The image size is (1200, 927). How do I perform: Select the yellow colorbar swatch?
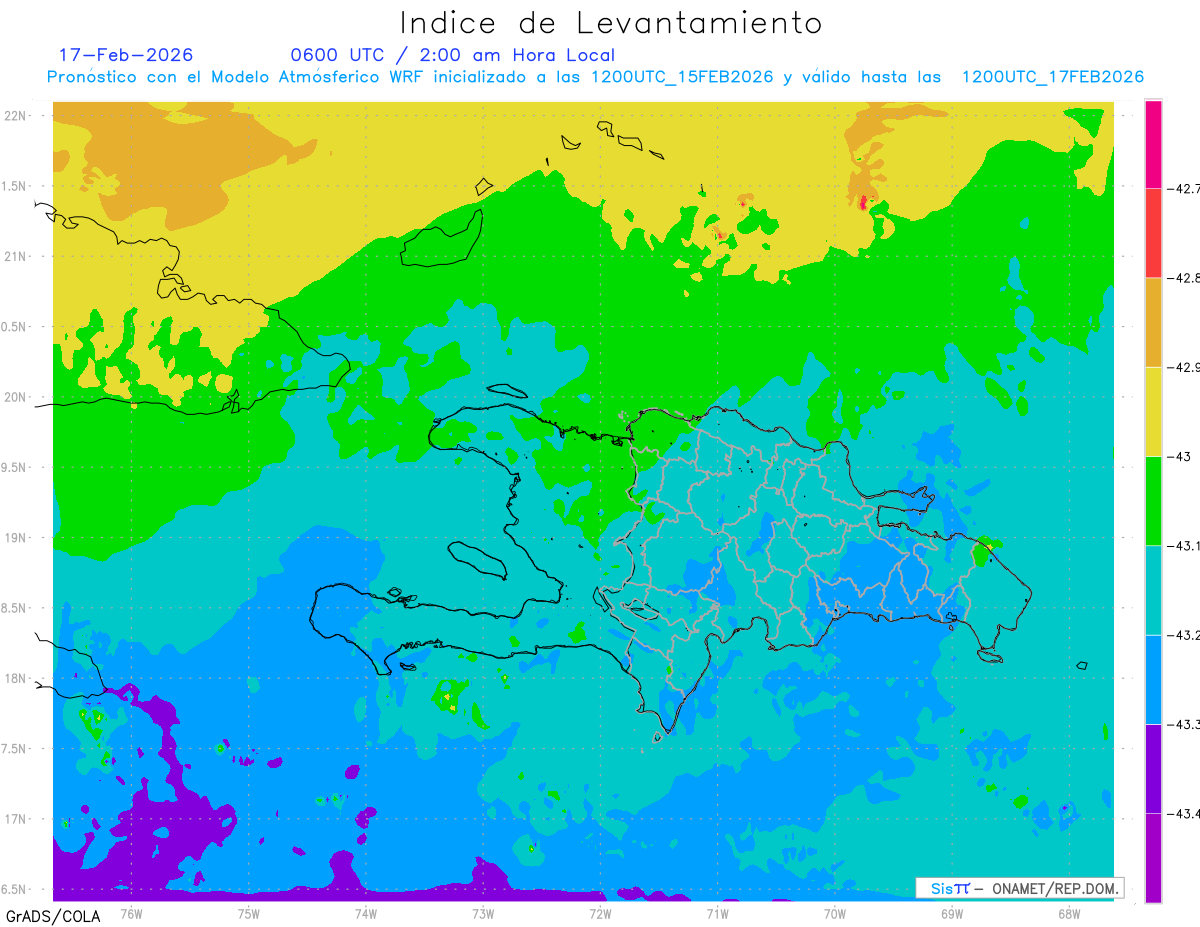click(1153, 411)
